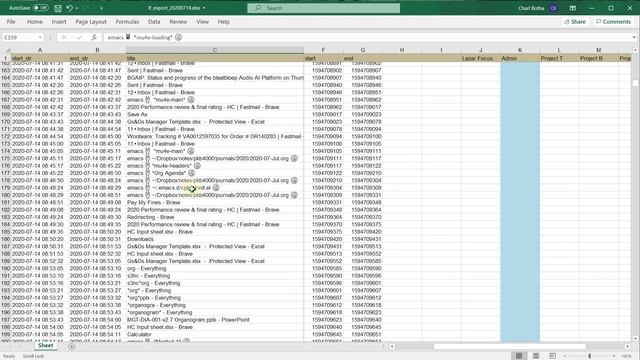Viewport: 640px width, 360px height.
Task: Click the horizontal scrollbar left arrow
Action: coord(392,347)
